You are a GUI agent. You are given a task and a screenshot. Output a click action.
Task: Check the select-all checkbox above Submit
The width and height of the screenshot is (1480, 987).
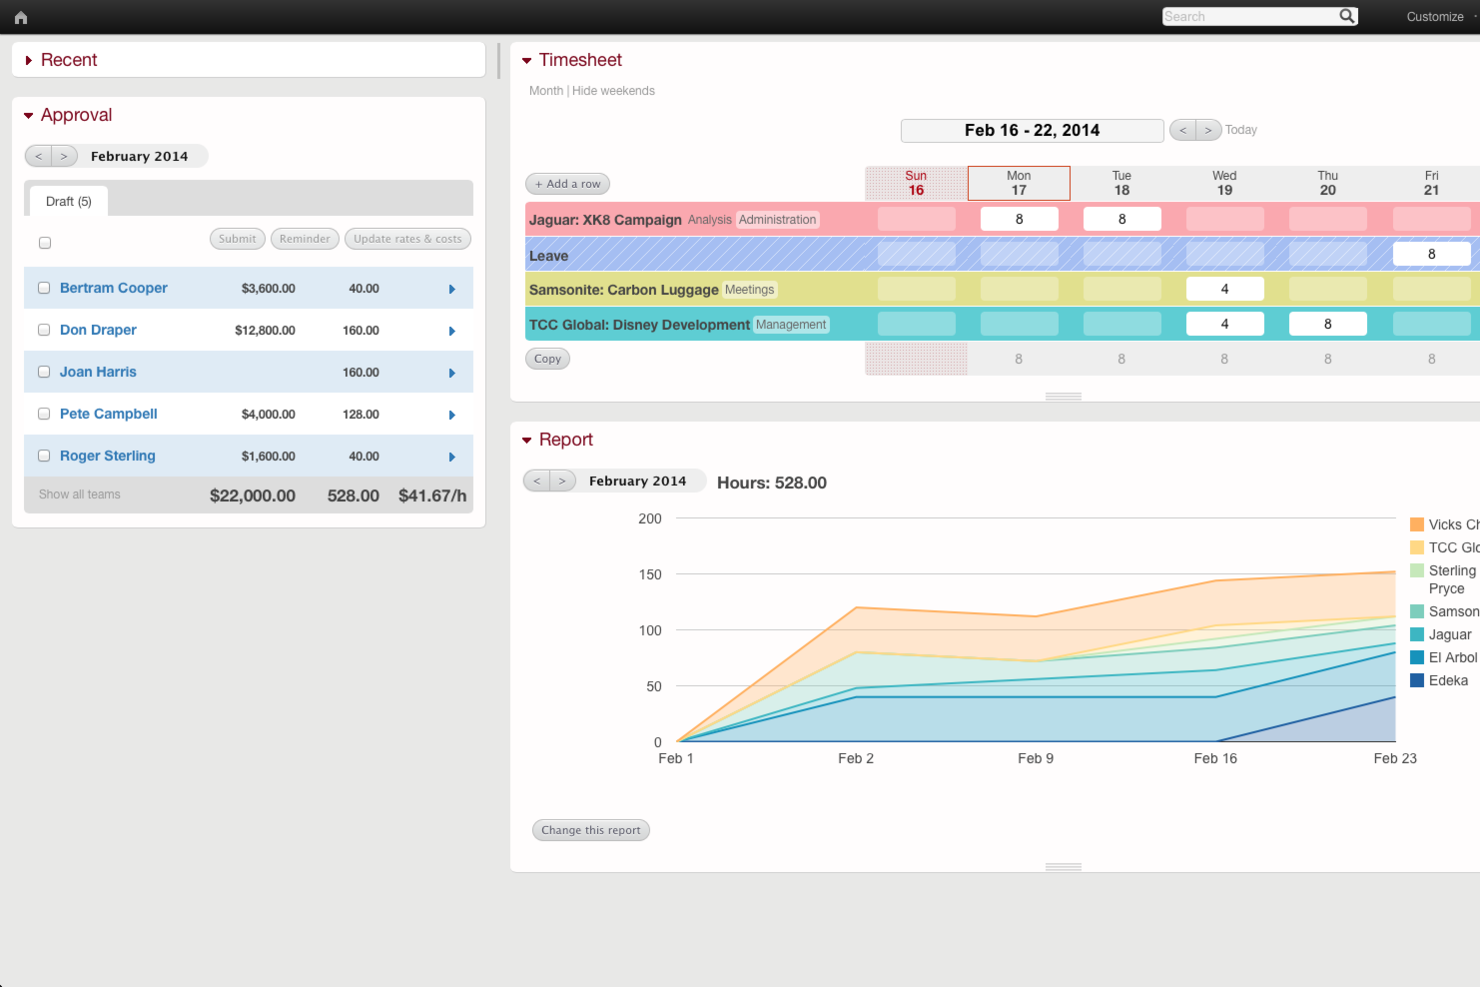coord(44,242)
